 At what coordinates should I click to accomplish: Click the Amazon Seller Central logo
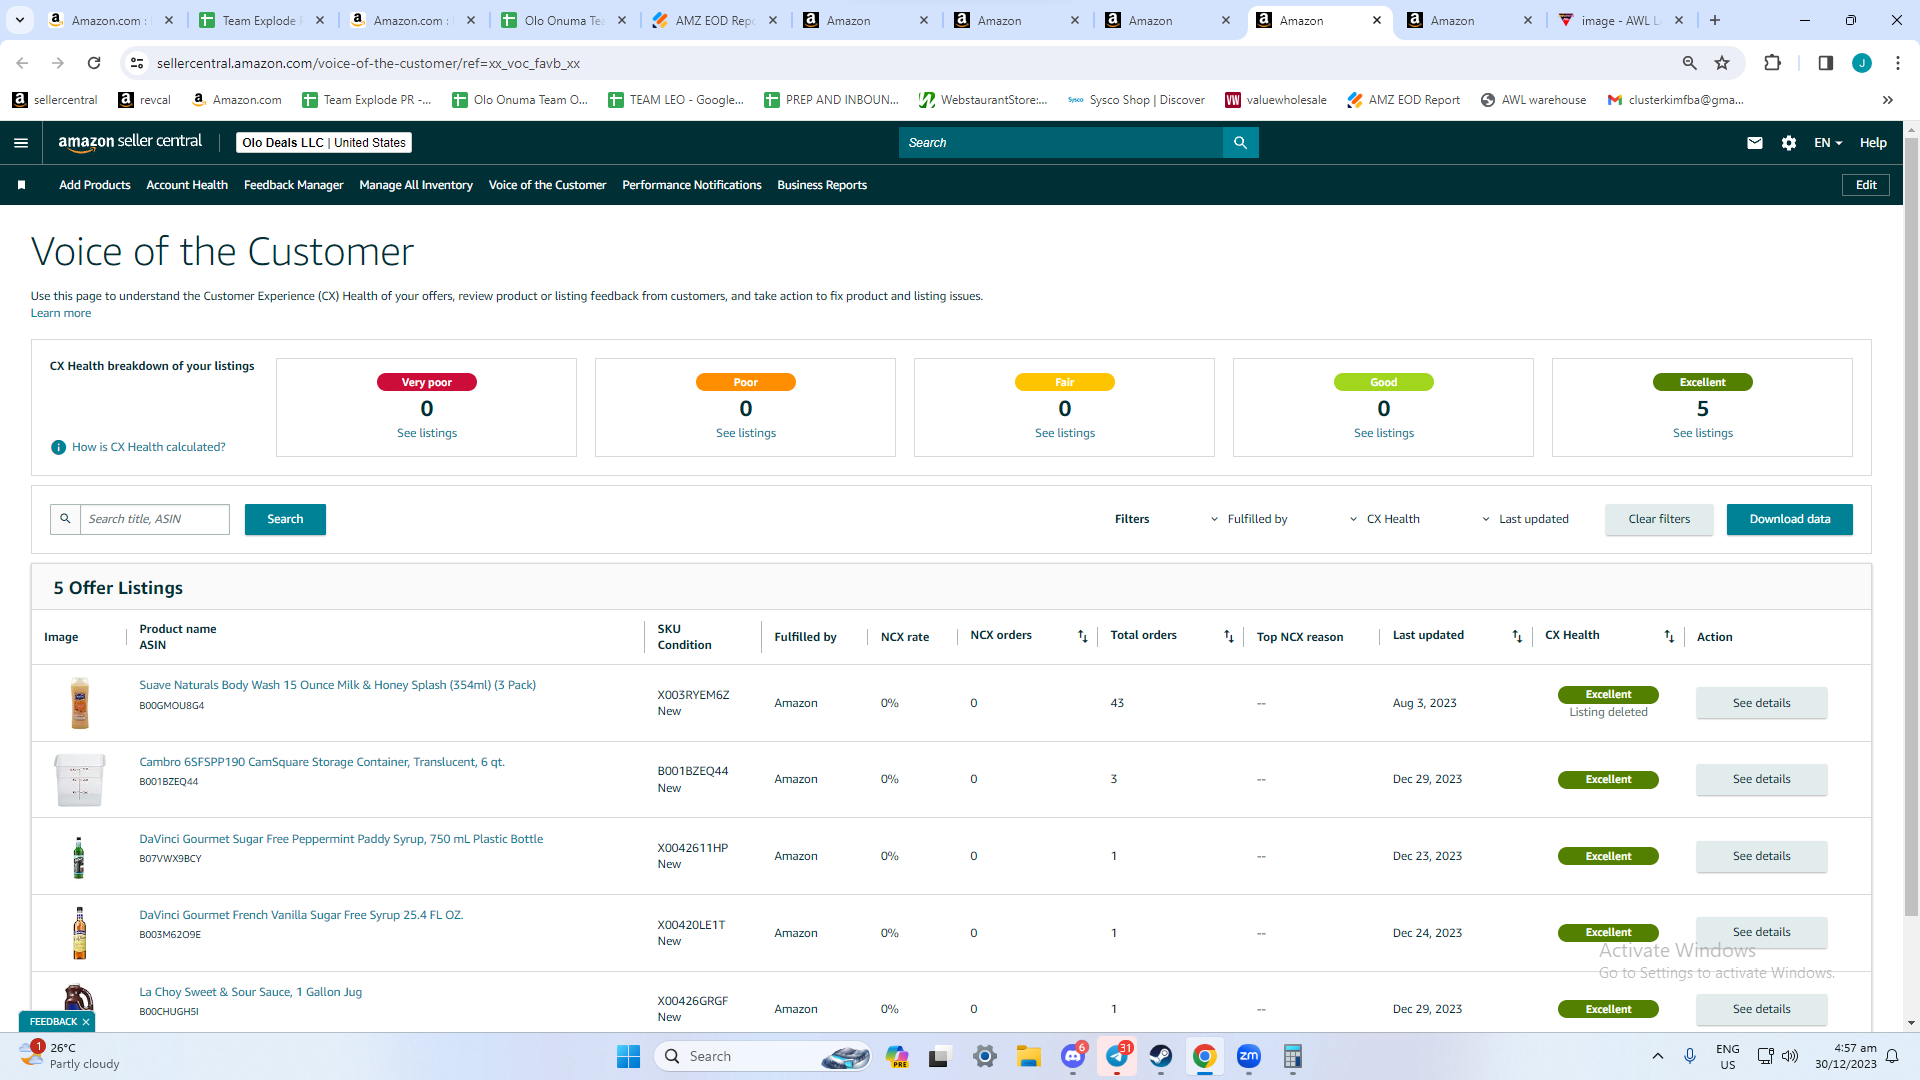[x=130, y=142]
